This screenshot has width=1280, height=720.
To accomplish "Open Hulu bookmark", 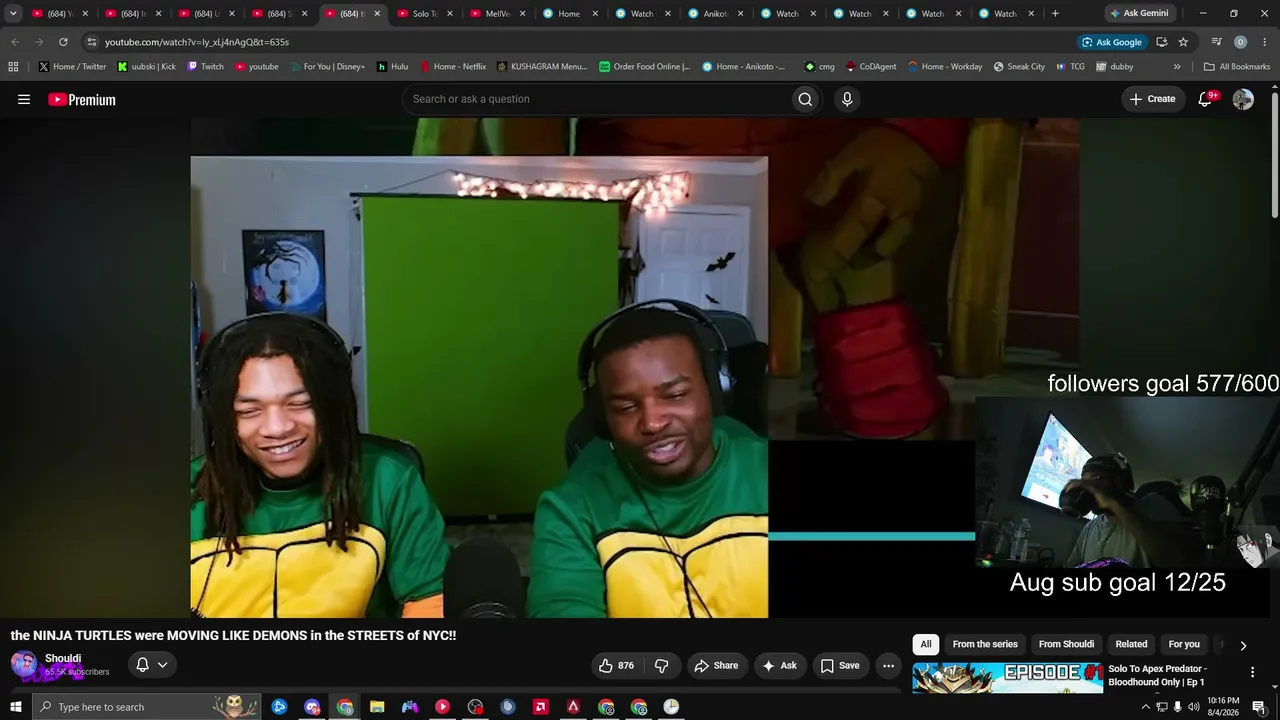I will [x=392, y=66].
